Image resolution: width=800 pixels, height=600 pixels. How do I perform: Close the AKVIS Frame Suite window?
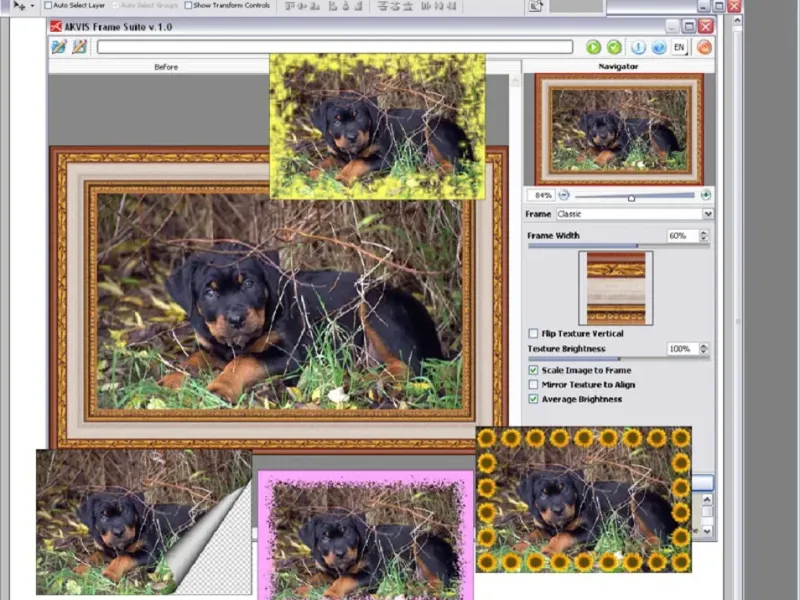point(706,26)
